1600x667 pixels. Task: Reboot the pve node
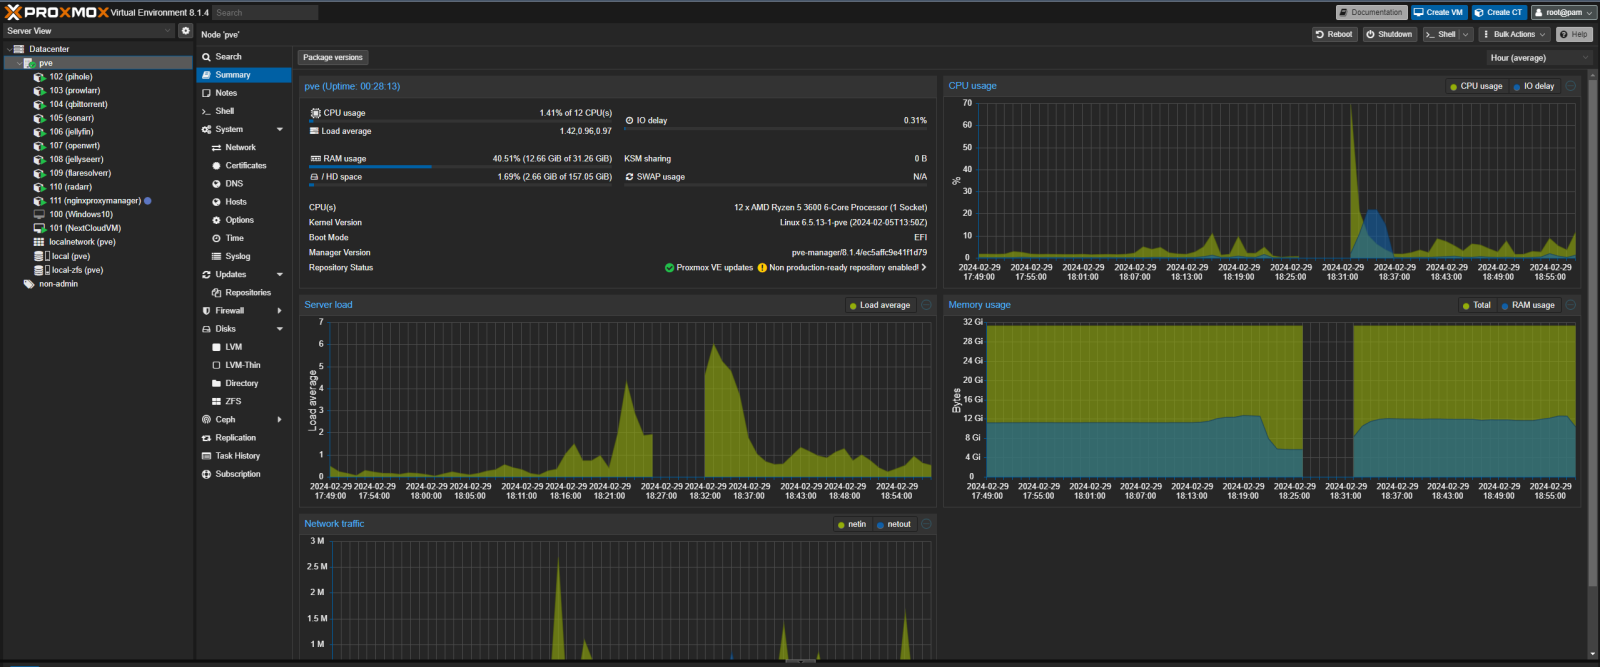click(1334, 34)
